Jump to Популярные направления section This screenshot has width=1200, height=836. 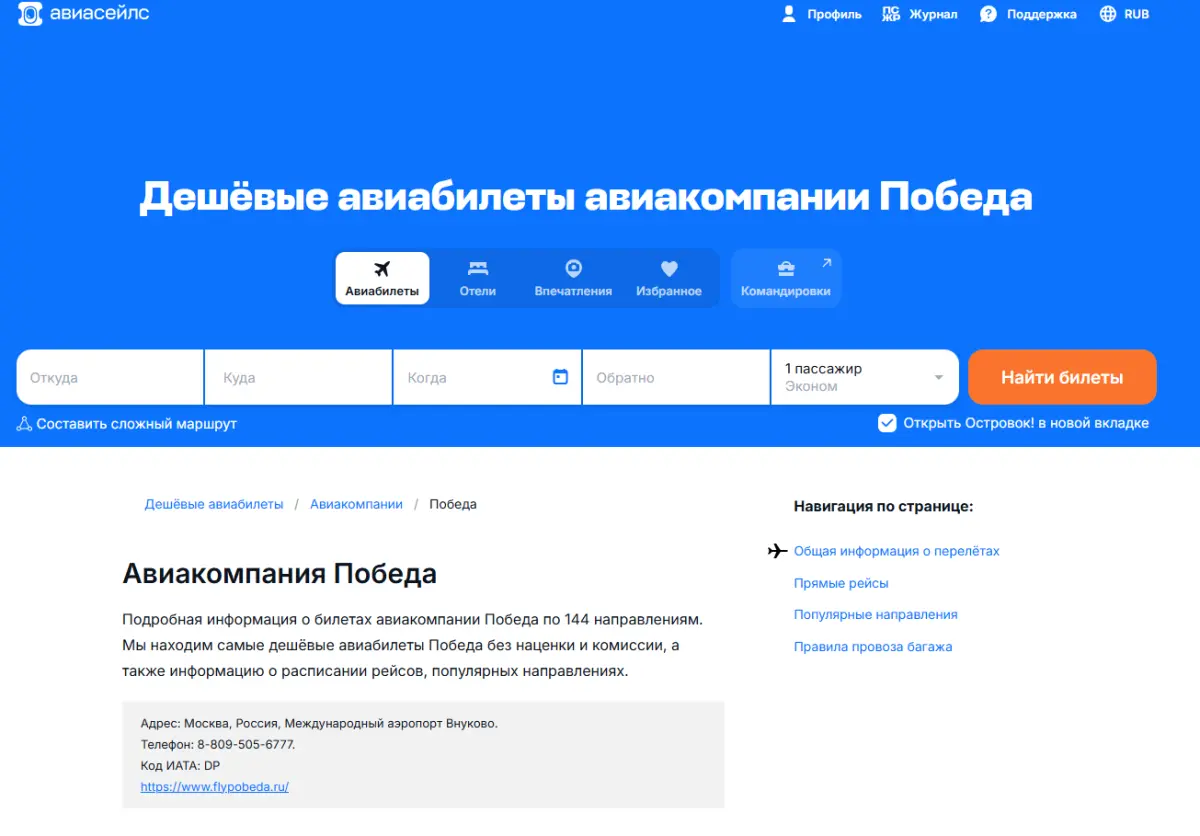point(876,615)
